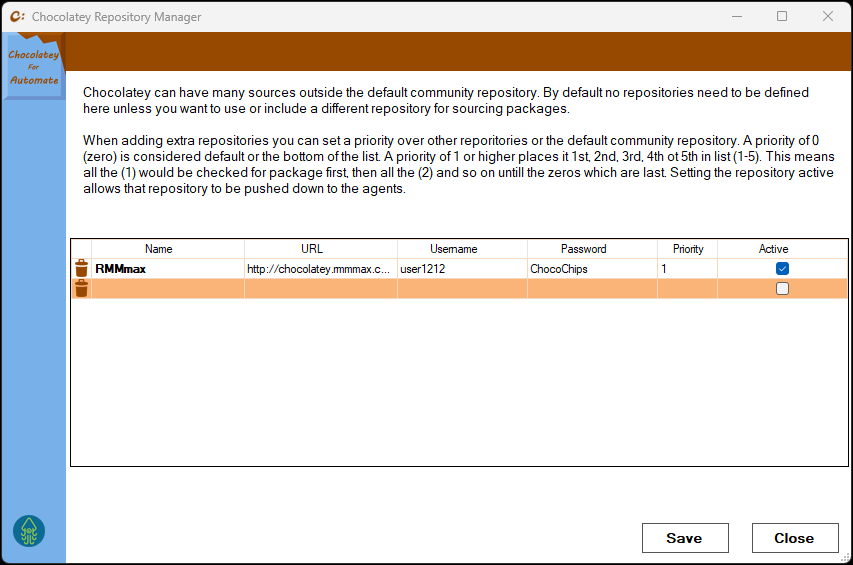Viewport: 853px width, 565px height.
Task: Edit the user1212 username cell
Action: tap(461, 269)
